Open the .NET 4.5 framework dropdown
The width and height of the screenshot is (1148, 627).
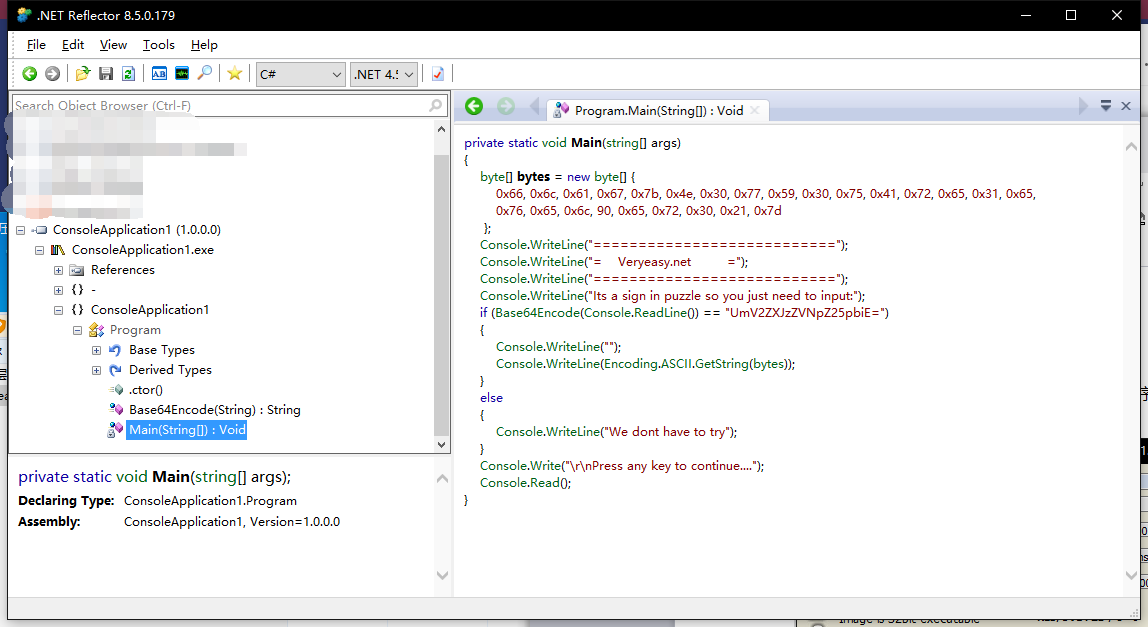[384, 74]
